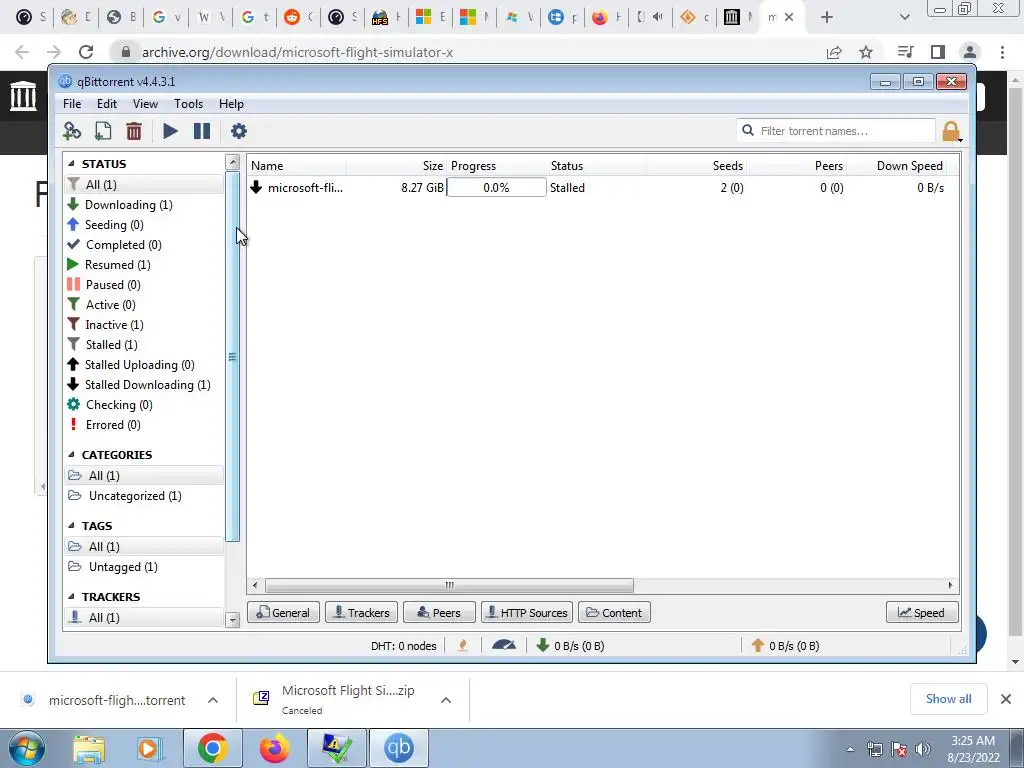
Task: Open the Help menu
Action: click(231, 104)
